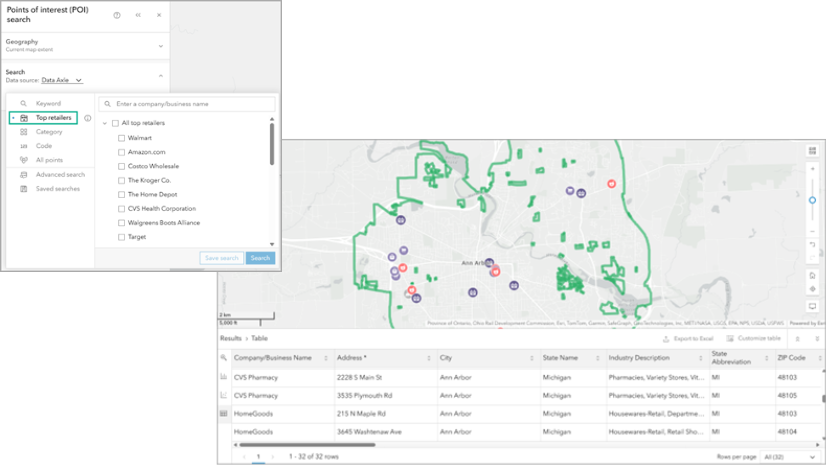Check the Costco Wholesale checkbox
Viewport: 826px width, 465px height.
tap(122, 166)
